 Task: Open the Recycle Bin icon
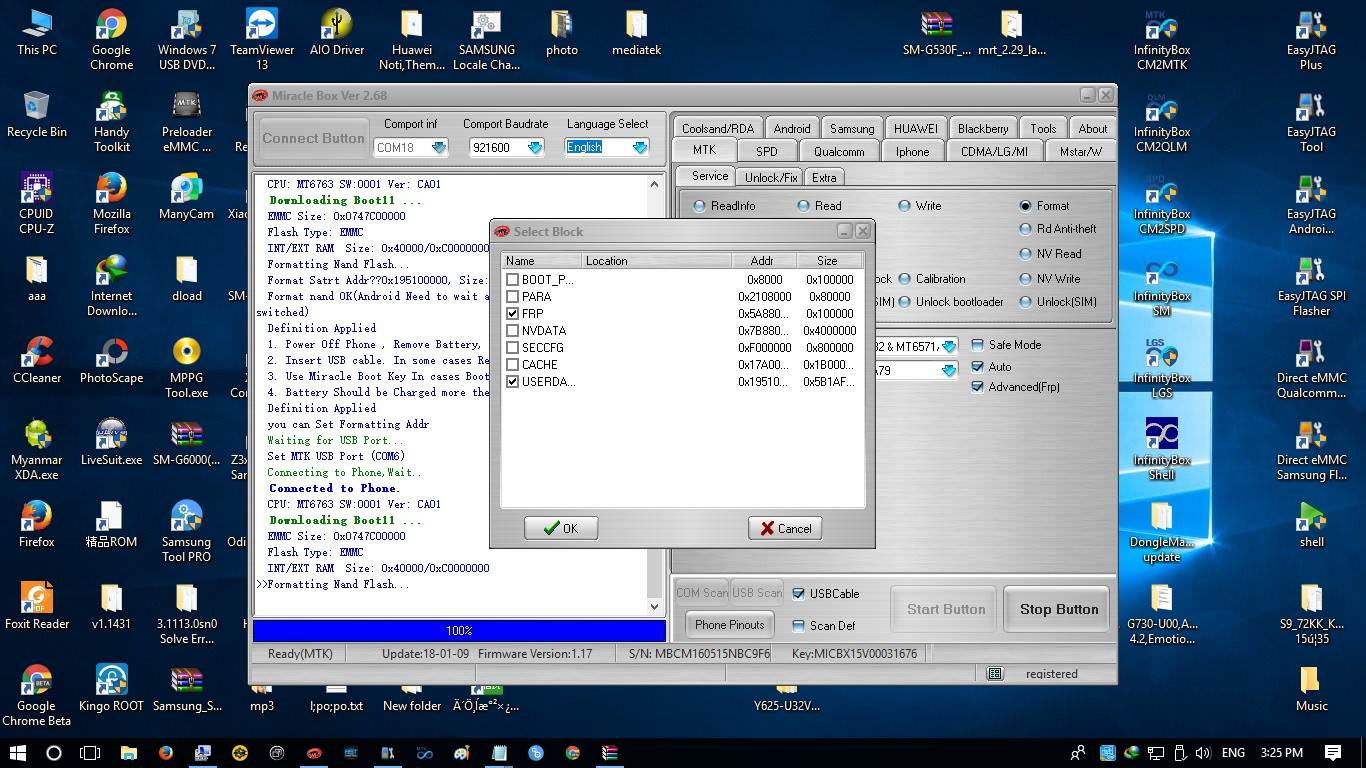tap(37, 116)
